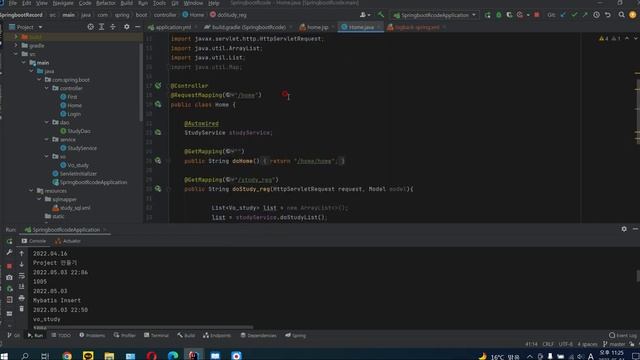Toggle scroll to end in console
640x360 pixels.
tap(22, 287)
